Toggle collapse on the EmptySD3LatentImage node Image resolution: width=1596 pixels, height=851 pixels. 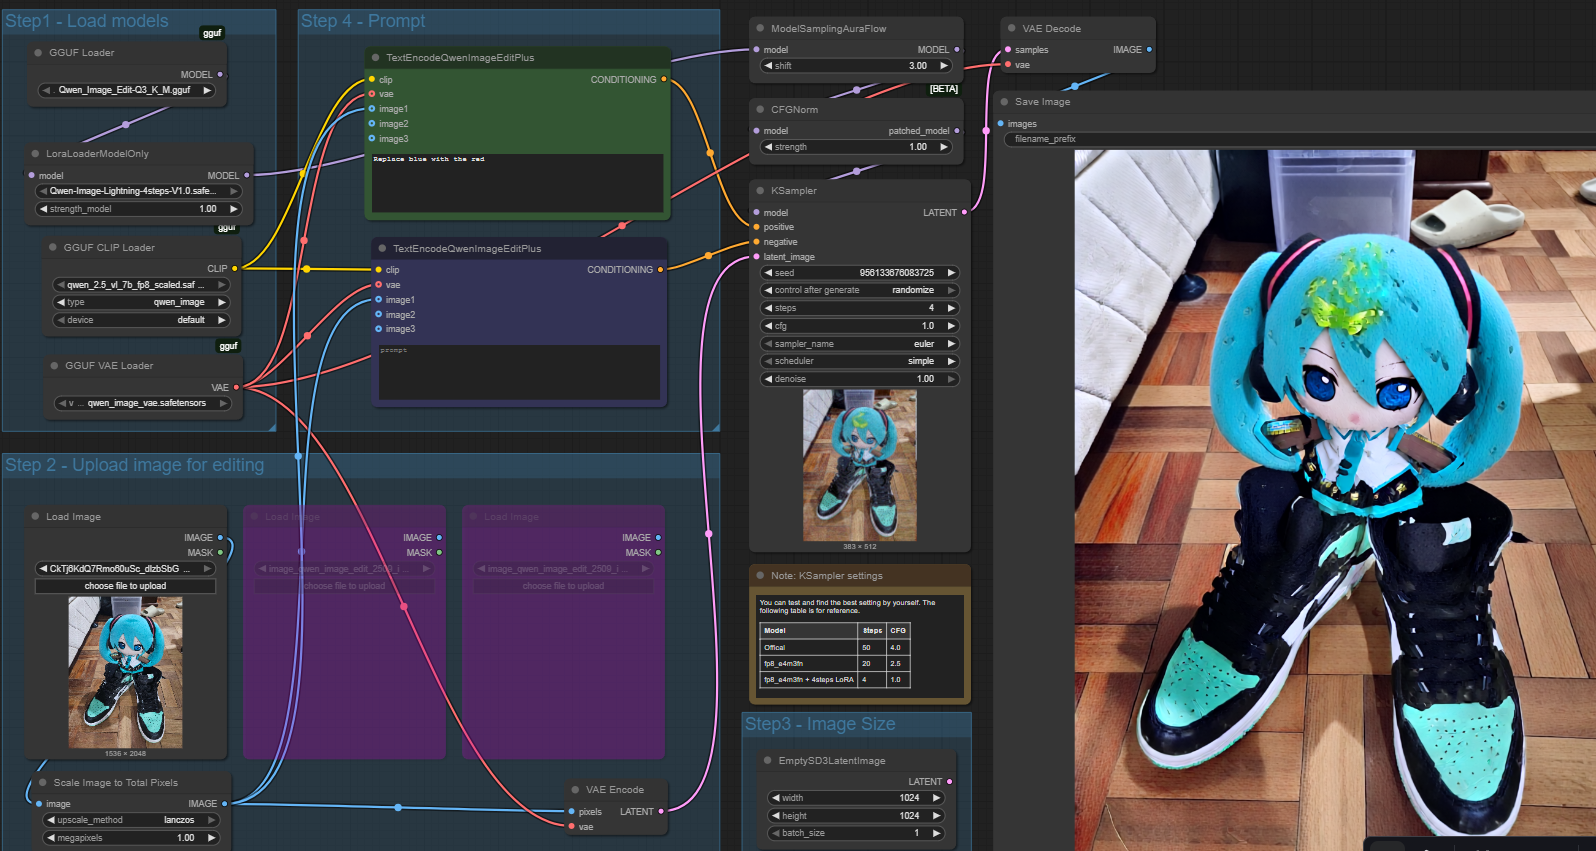tap(768, 761)
